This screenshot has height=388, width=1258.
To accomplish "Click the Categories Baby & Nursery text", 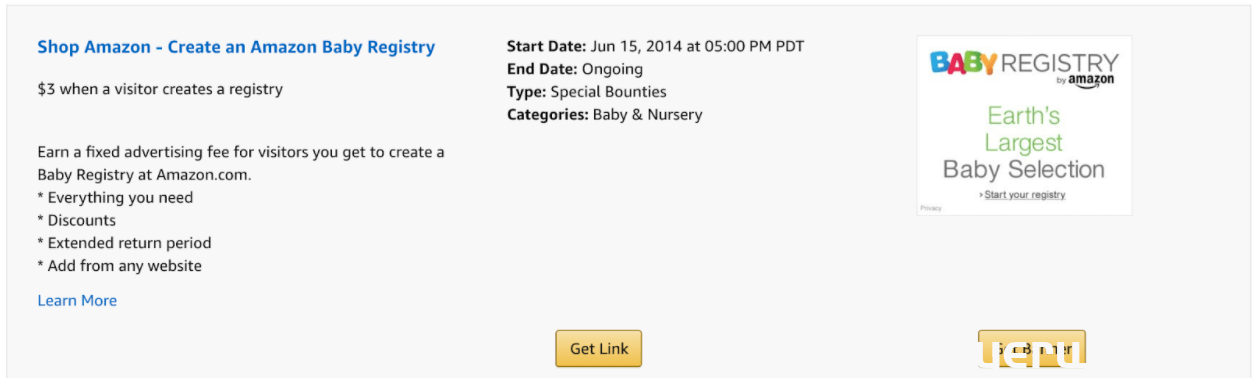I will [605, 115].
